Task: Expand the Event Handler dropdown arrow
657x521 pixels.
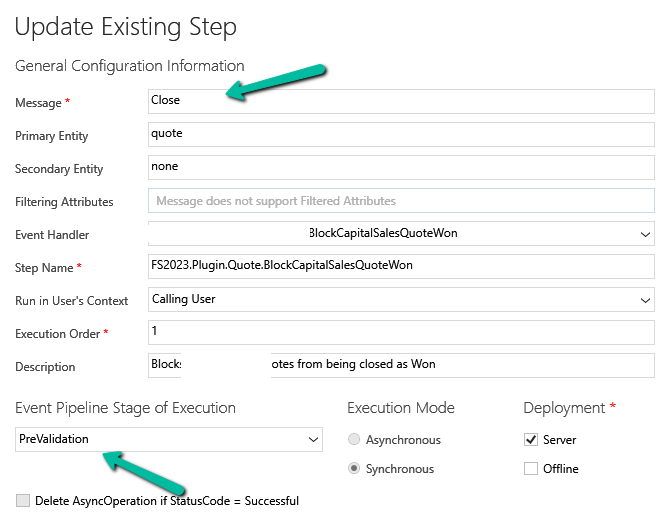Action: click(x=644, y=234)
